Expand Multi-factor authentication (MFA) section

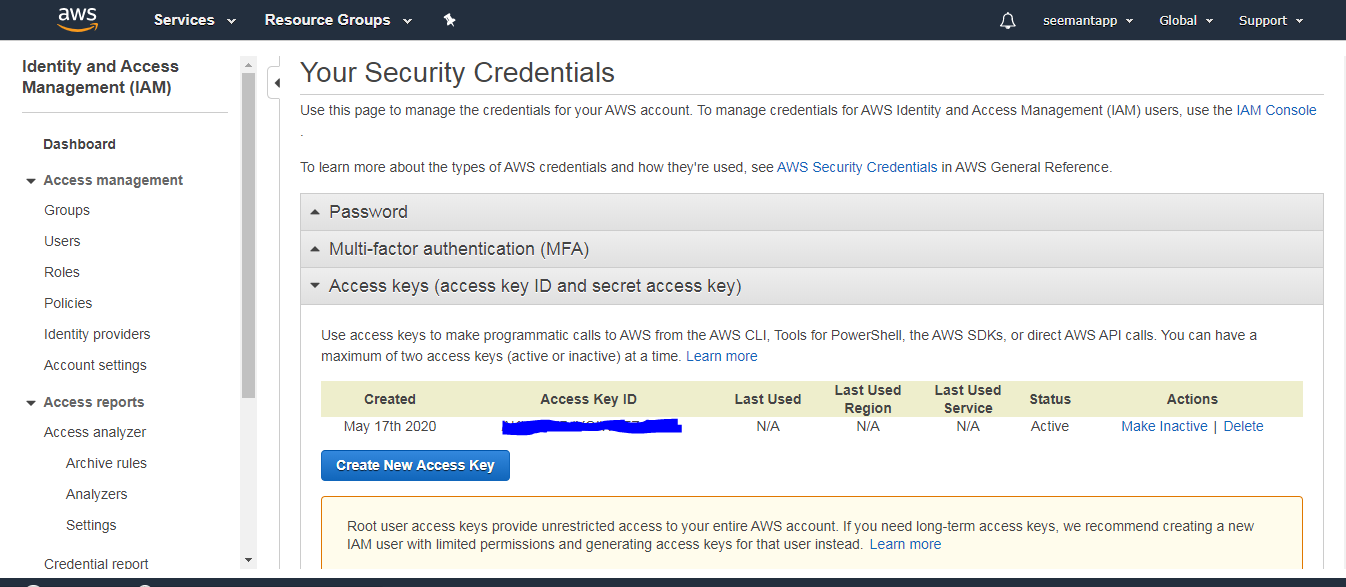[811, 249]
